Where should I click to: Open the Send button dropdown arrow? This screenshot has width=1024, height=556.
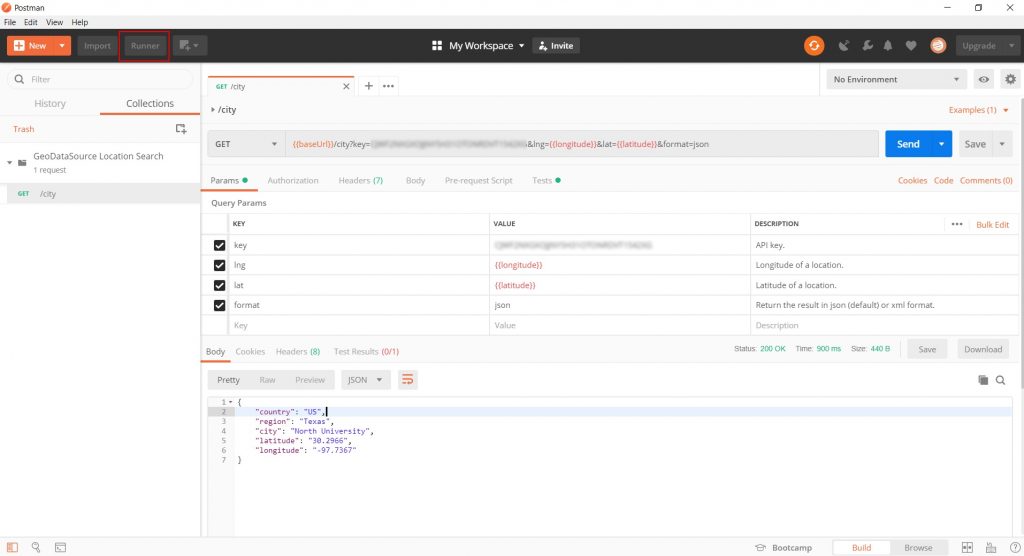(x=941, y=144)
